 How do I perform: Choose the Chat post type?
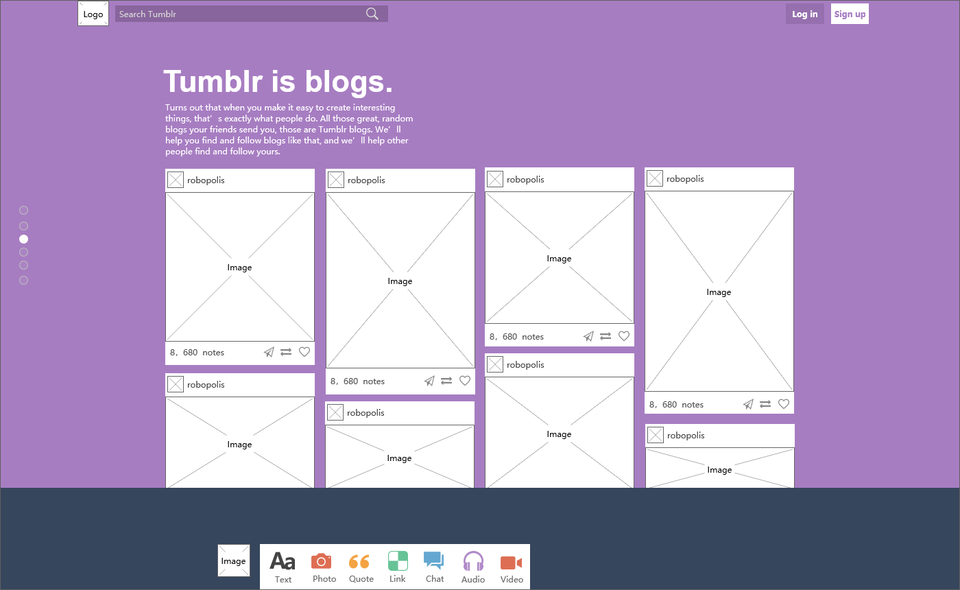434,567
